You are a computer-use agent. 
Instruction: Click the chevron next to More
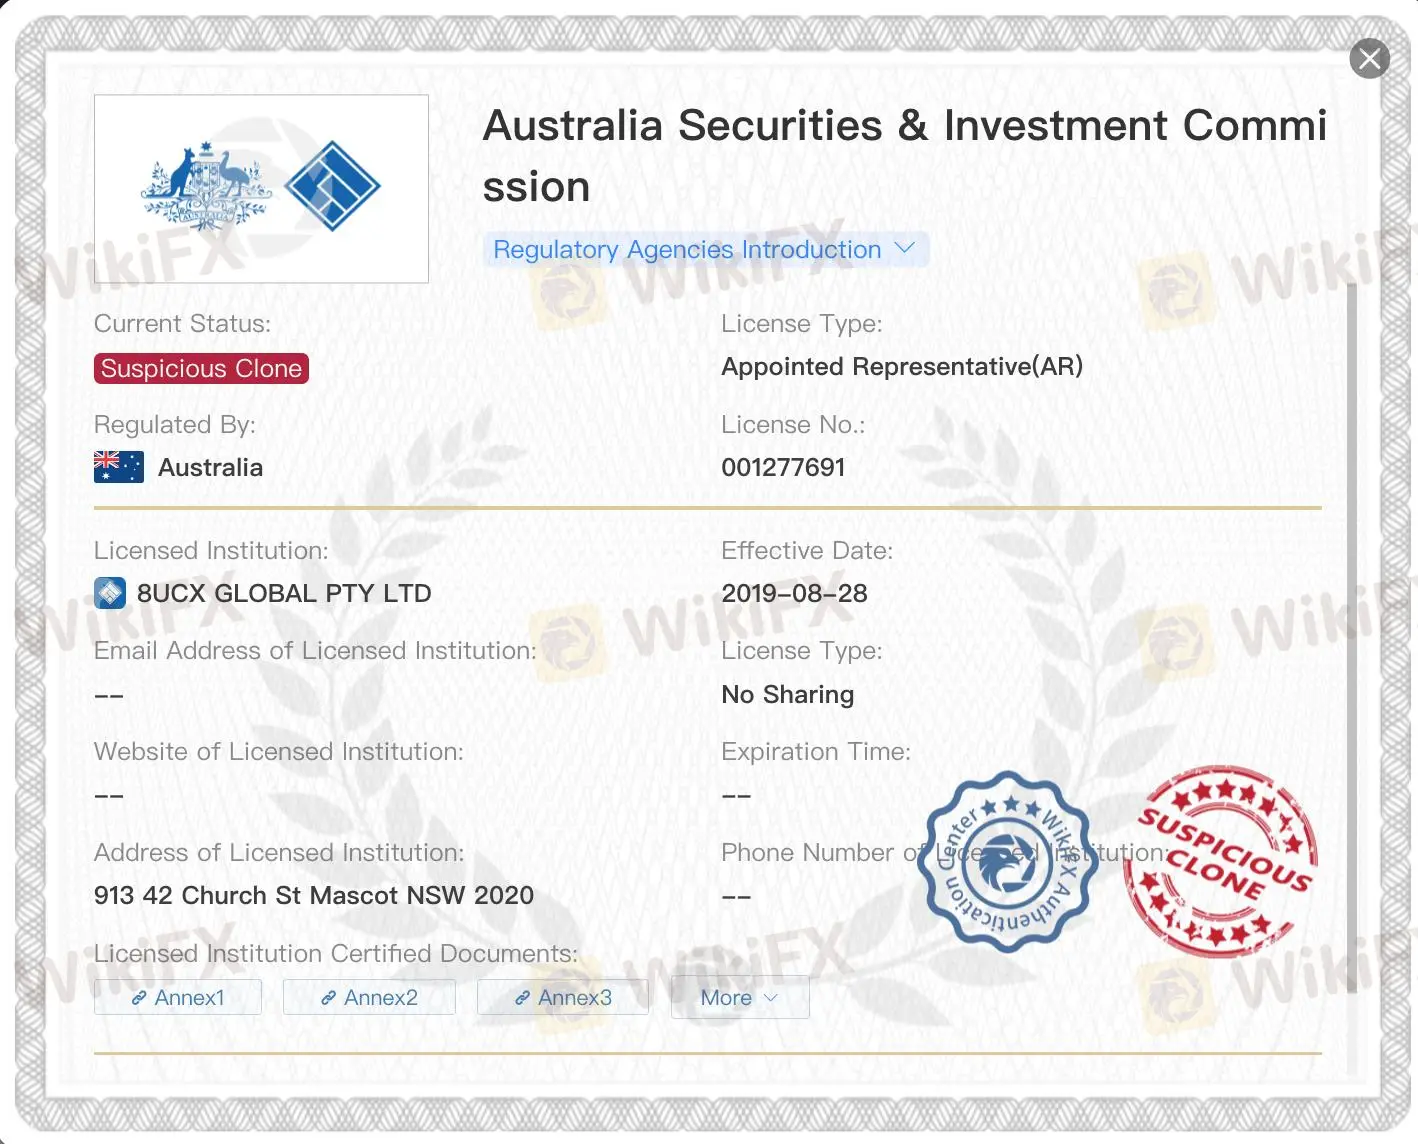[x=770, y=998]
